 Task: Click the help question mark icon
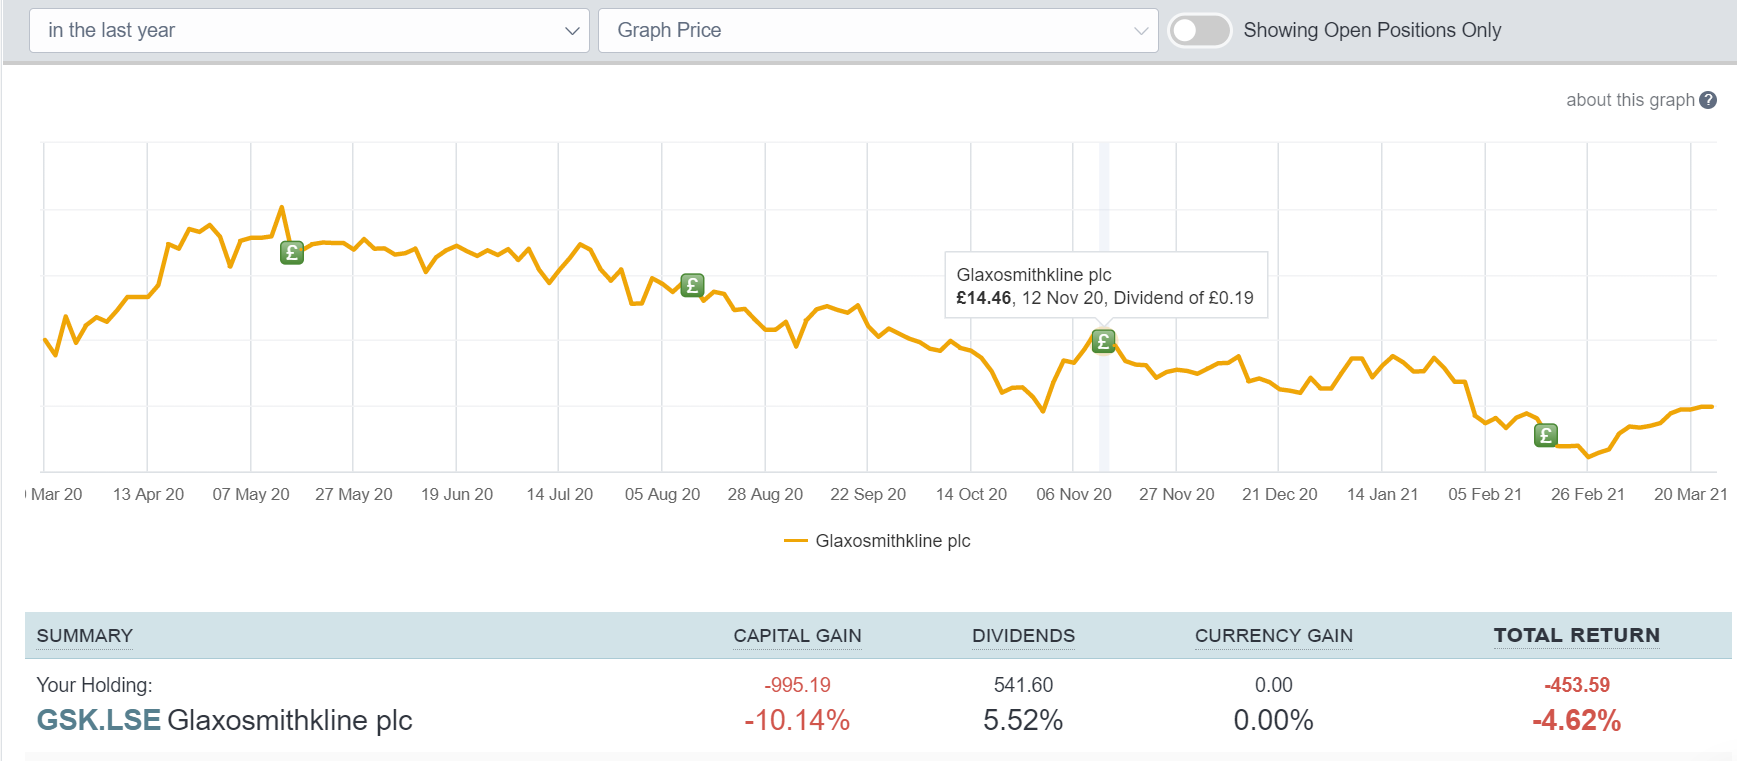tap(1708, 100)
